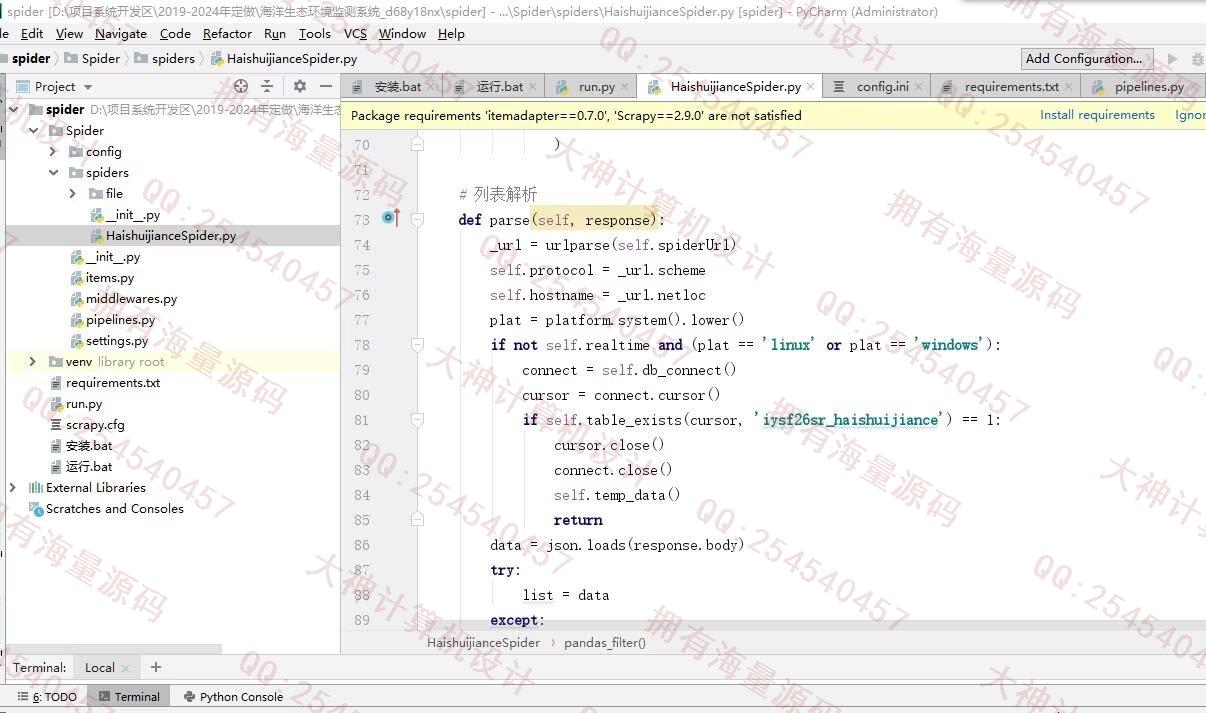Select HaishuijianceSpider.py in project tree
The height and width of the screenshot is (713, 1206).
(173, 236)
